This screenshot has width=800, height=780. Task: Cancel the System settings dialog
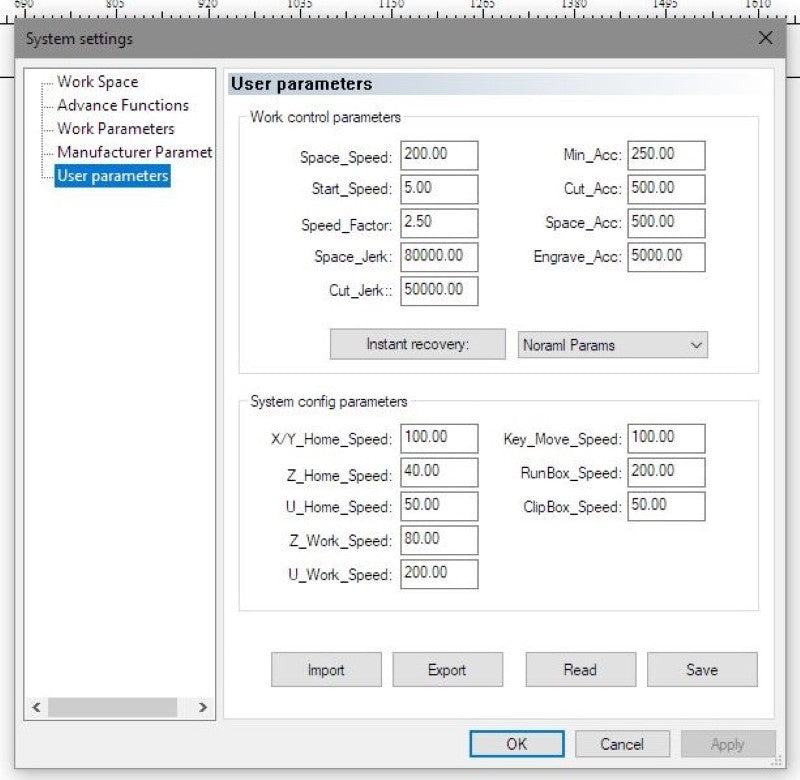pyautogui.click(x=622, y=744)
